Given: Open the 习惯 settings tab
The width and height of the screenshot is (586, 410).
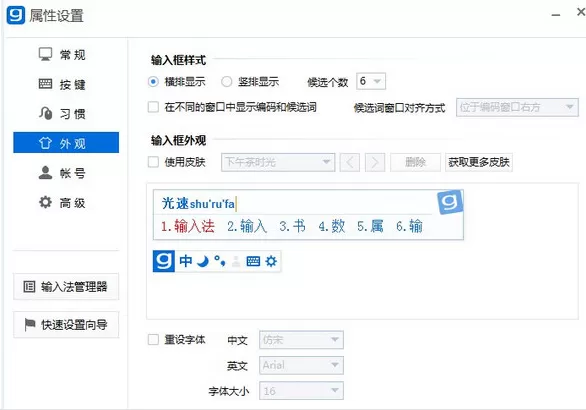Looking at the screenshot, I should tap(66, 113).
